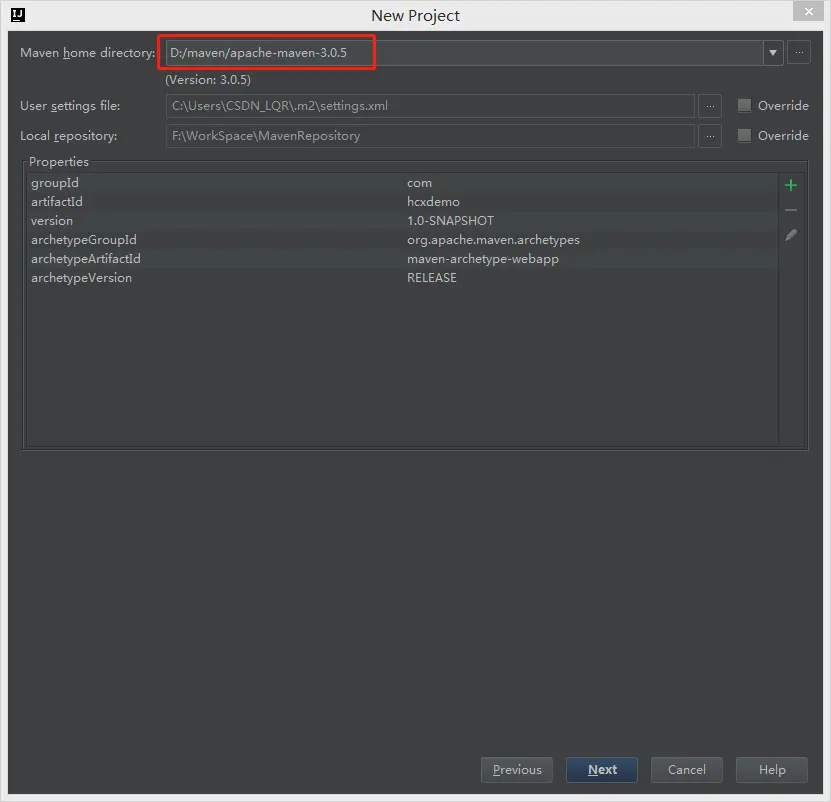Click the value 'maven-archetype-webapp'

pyautogui.click(x=482, y=259)
